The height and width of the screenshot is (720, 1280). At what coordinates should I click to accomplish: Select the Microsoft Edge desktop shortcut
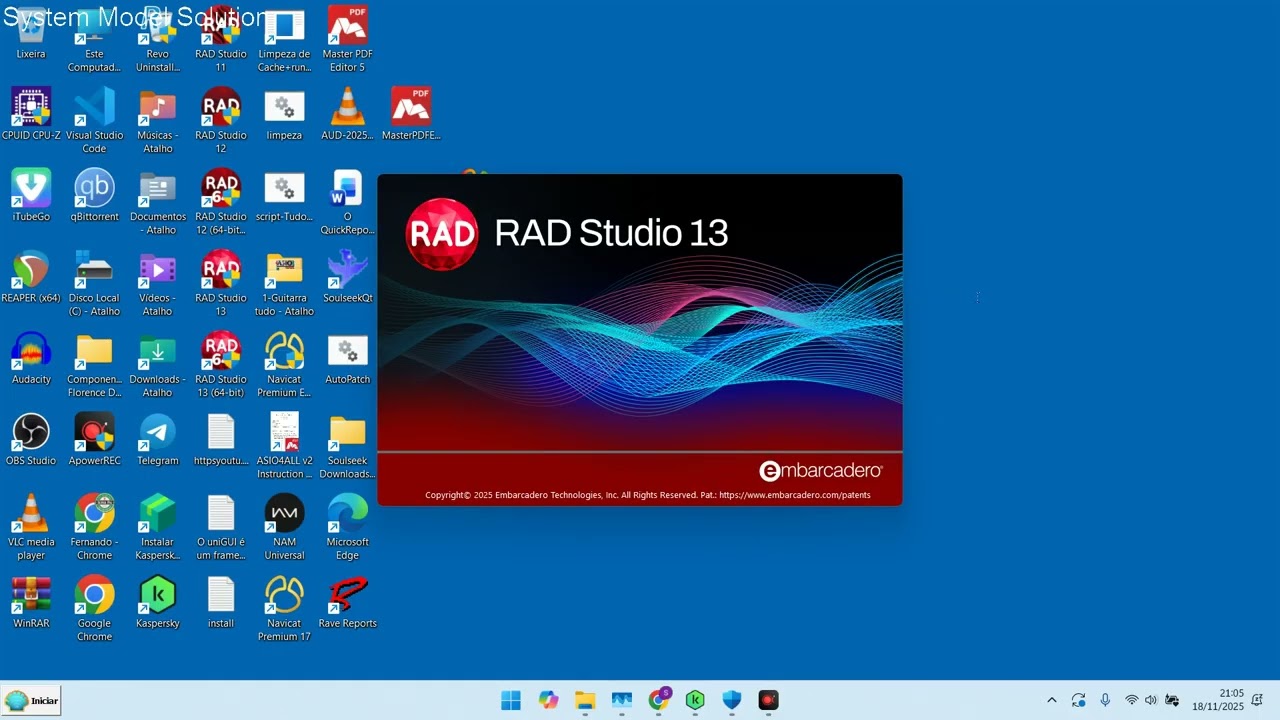coord(347,526)
